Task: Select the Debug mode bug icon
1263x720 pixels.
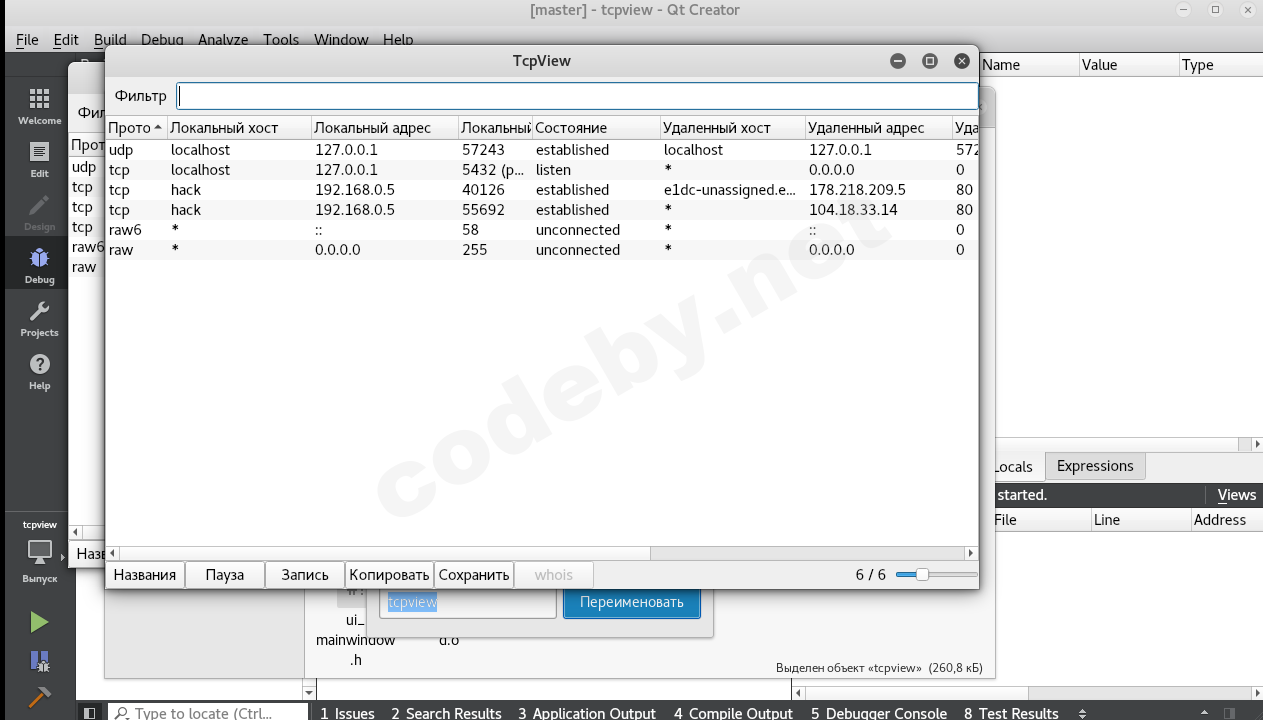Action: pyautogui.click(x=39, y=264)
